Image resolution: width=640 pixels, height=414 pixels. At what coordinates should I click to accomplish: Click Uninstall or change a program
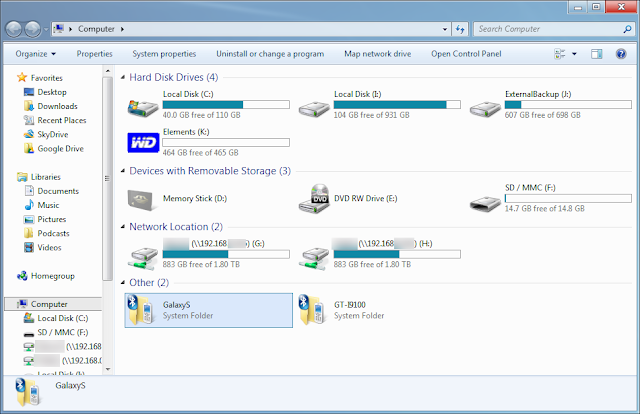click(x=270, y=53)
